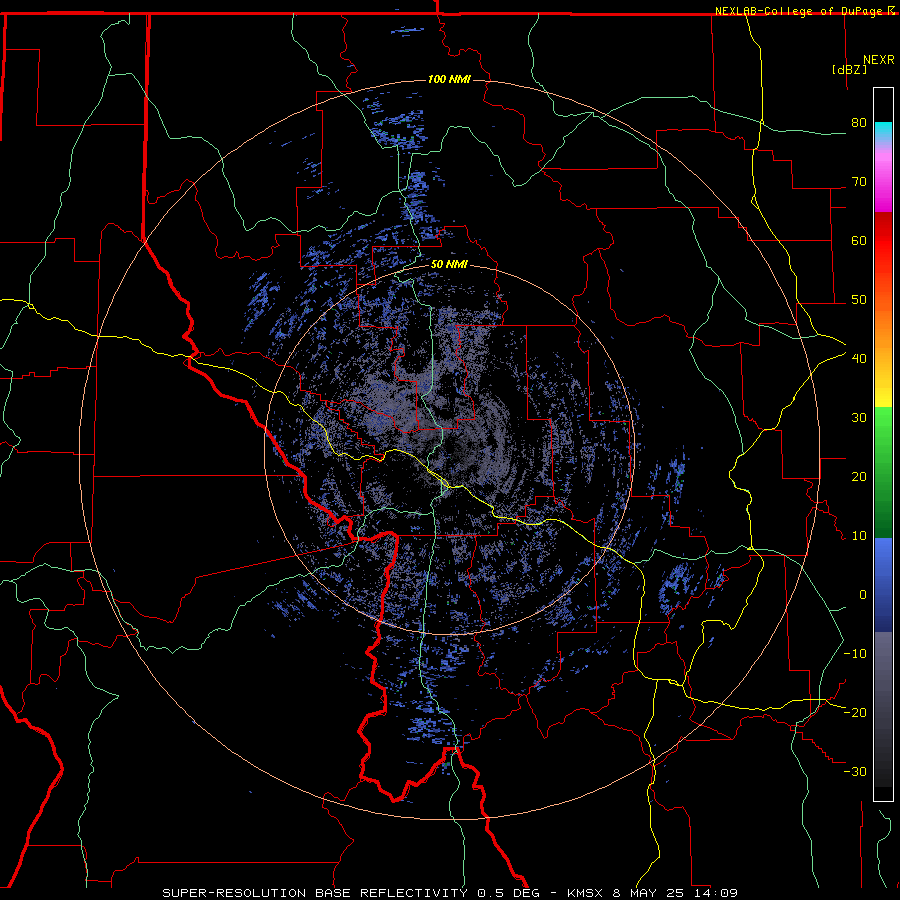Click the NEXR label above the color scale
The image size is (900, 900).
coord(879,60)
